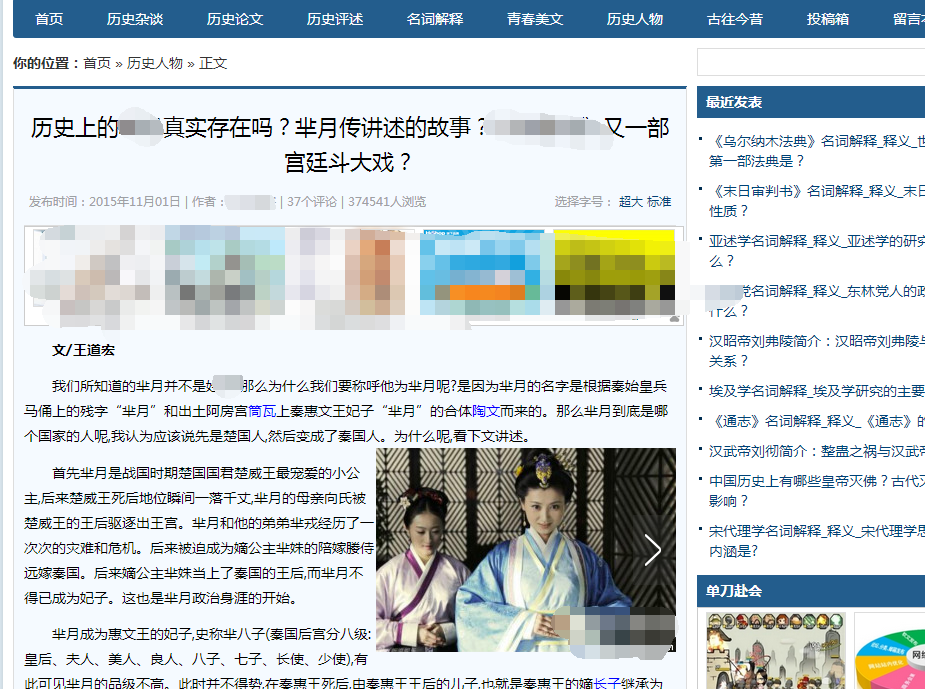Viewport: 925px width, 689px height.
Task: Open the 投稿箱 page
Action: coord(828,19)
